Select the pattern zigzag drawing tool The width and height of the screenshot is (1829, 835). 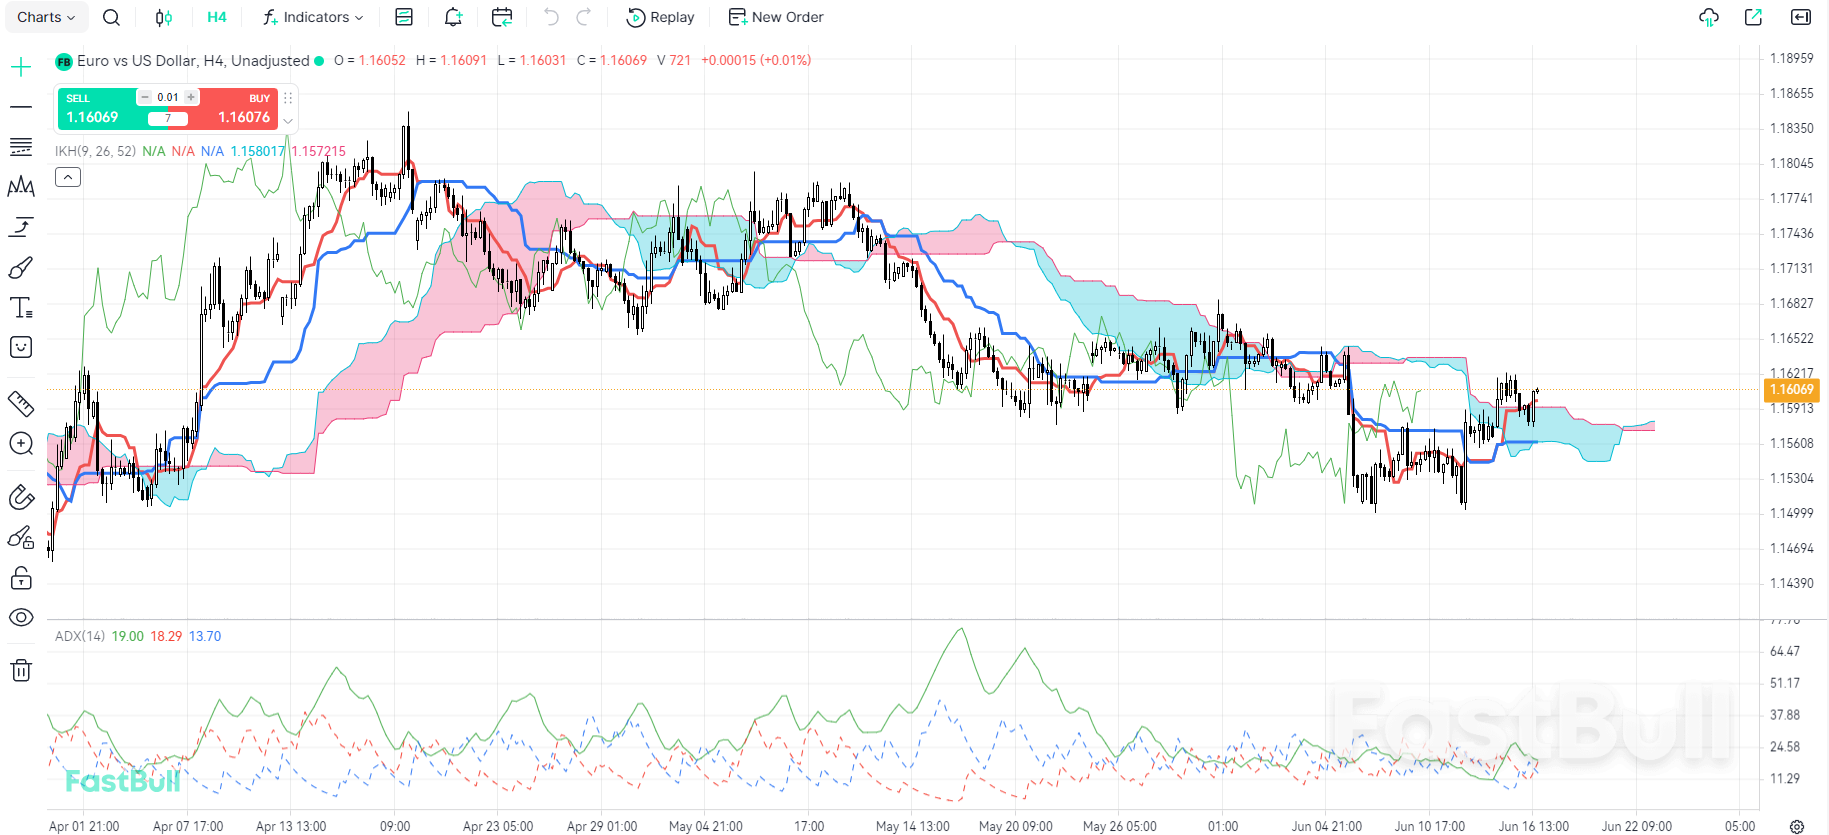(21, 187)
